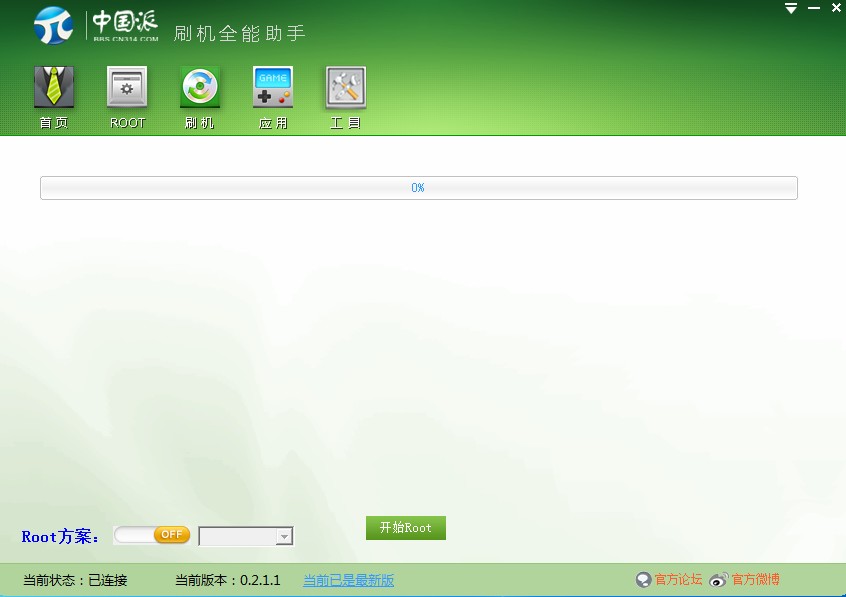Open the 刷机 flash disc icon
The width and height of the screenshot is (846, 597).
[x=200, y=87]
